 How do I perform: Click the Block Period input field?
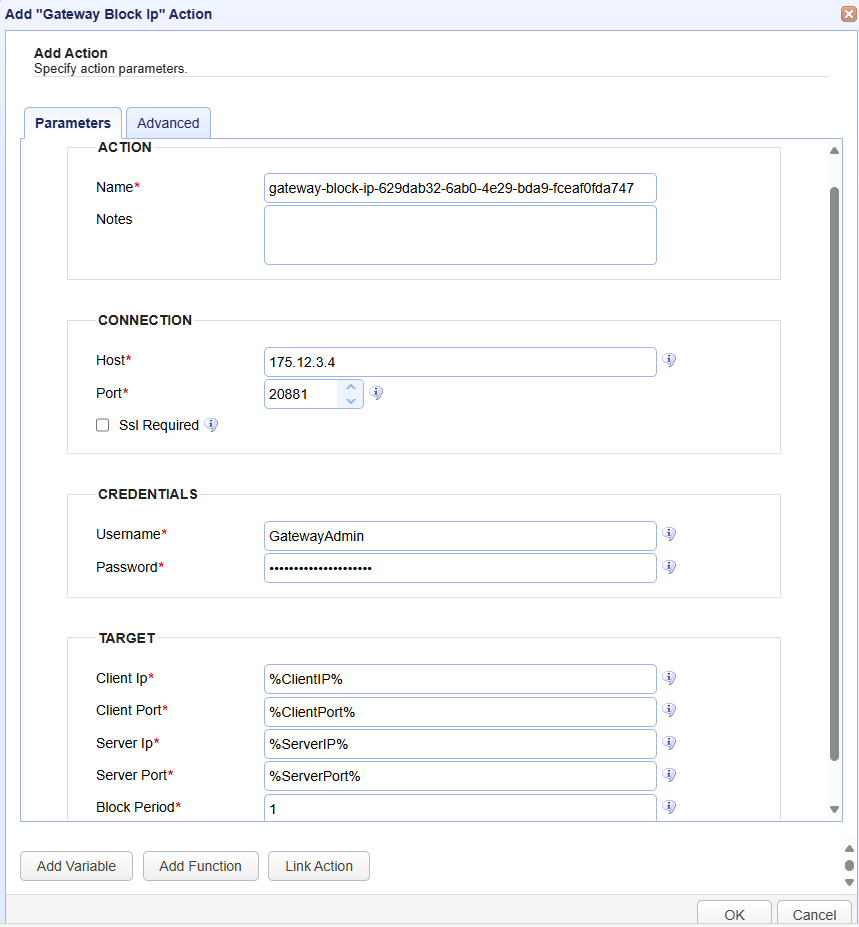(x=460, y=807)
